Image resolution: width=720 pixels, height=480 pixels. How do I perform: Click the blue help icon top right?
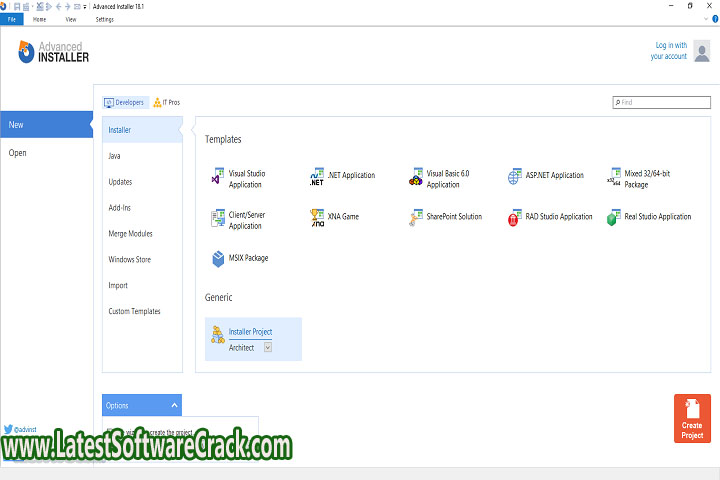coord(715,19)
